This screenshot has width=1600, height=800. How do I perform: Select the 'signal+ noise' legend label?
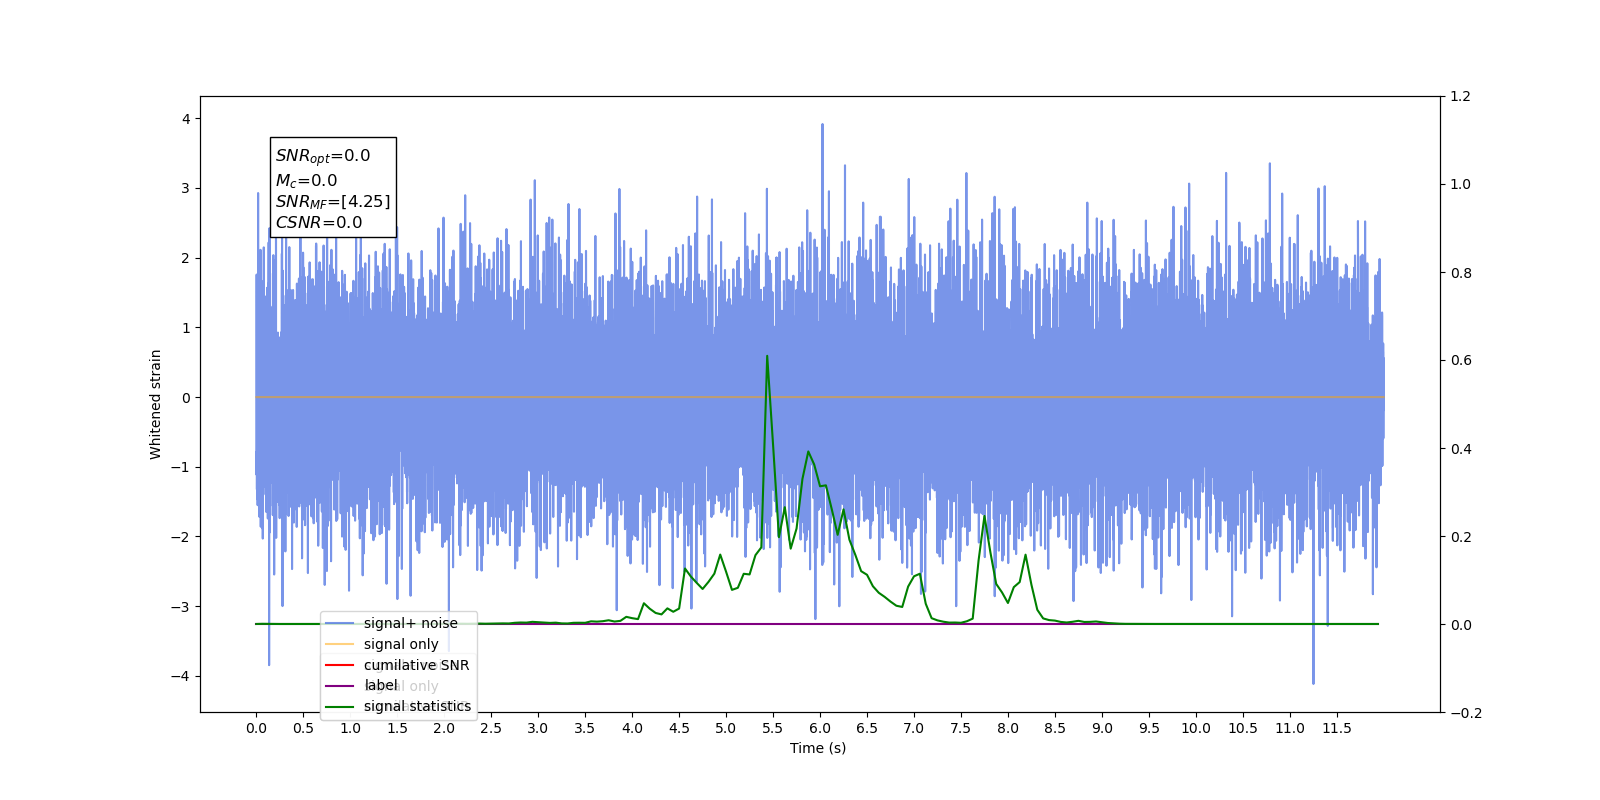click(x=411, y=623)
